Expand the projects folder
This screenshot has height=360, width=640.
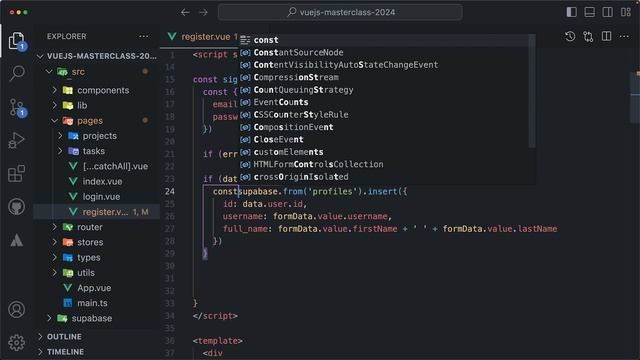[x=97, y=136]
